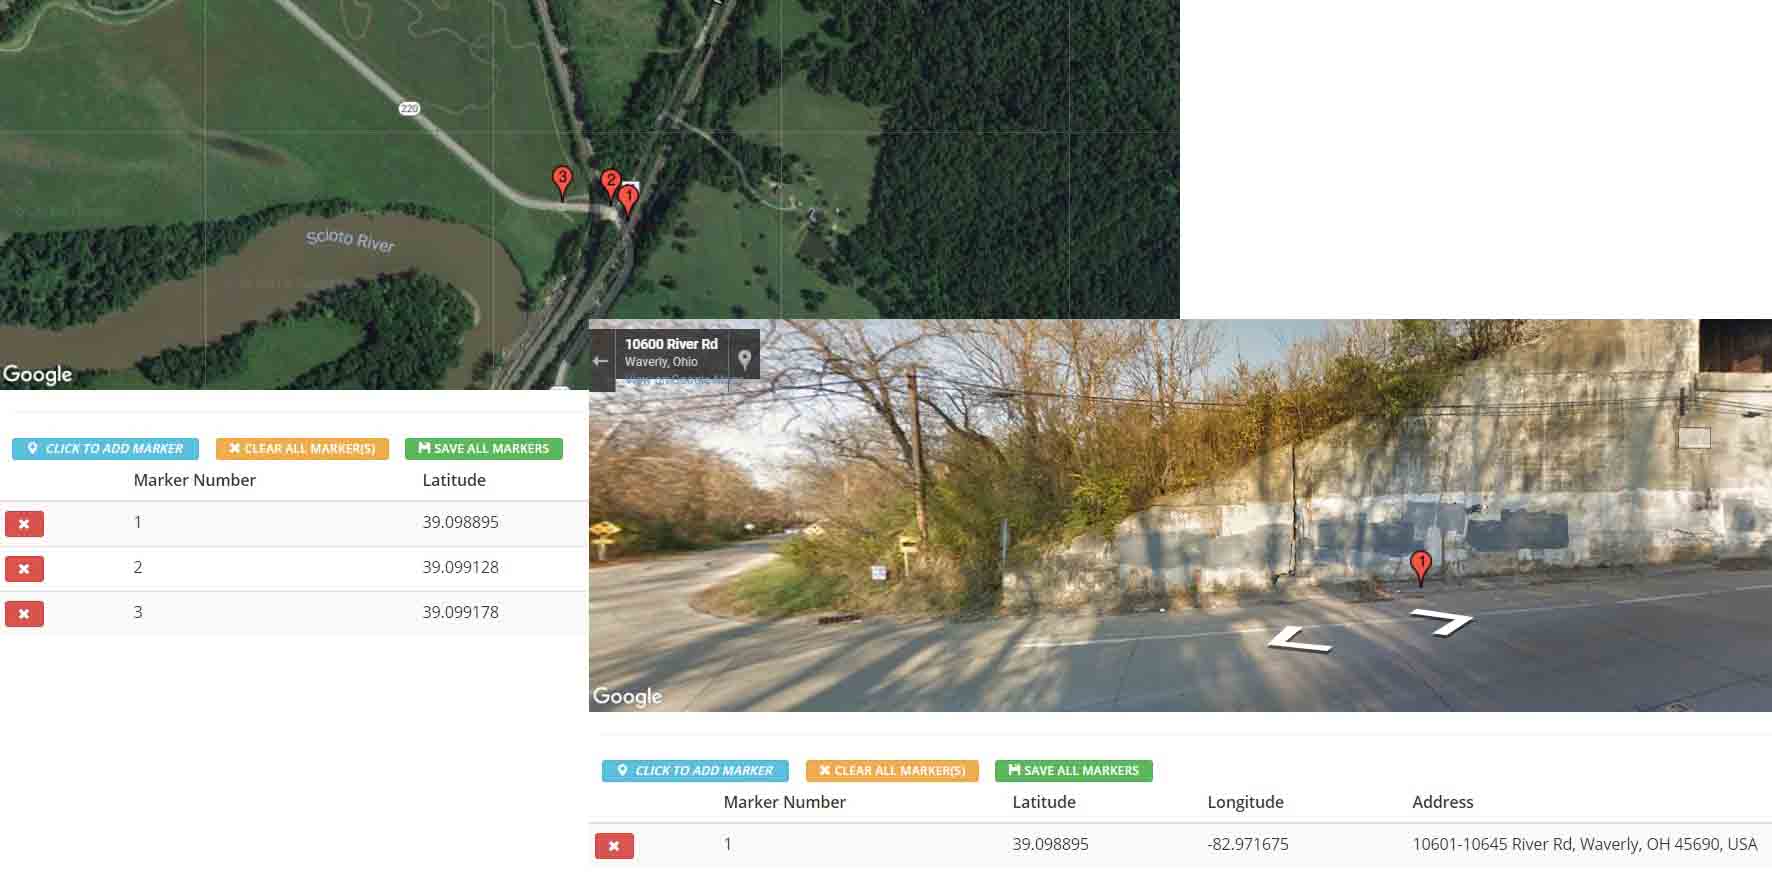The height and width of the screenshot is (878, 1772).
Task: Delete marker 3 with its red X button
Action: 24,613
